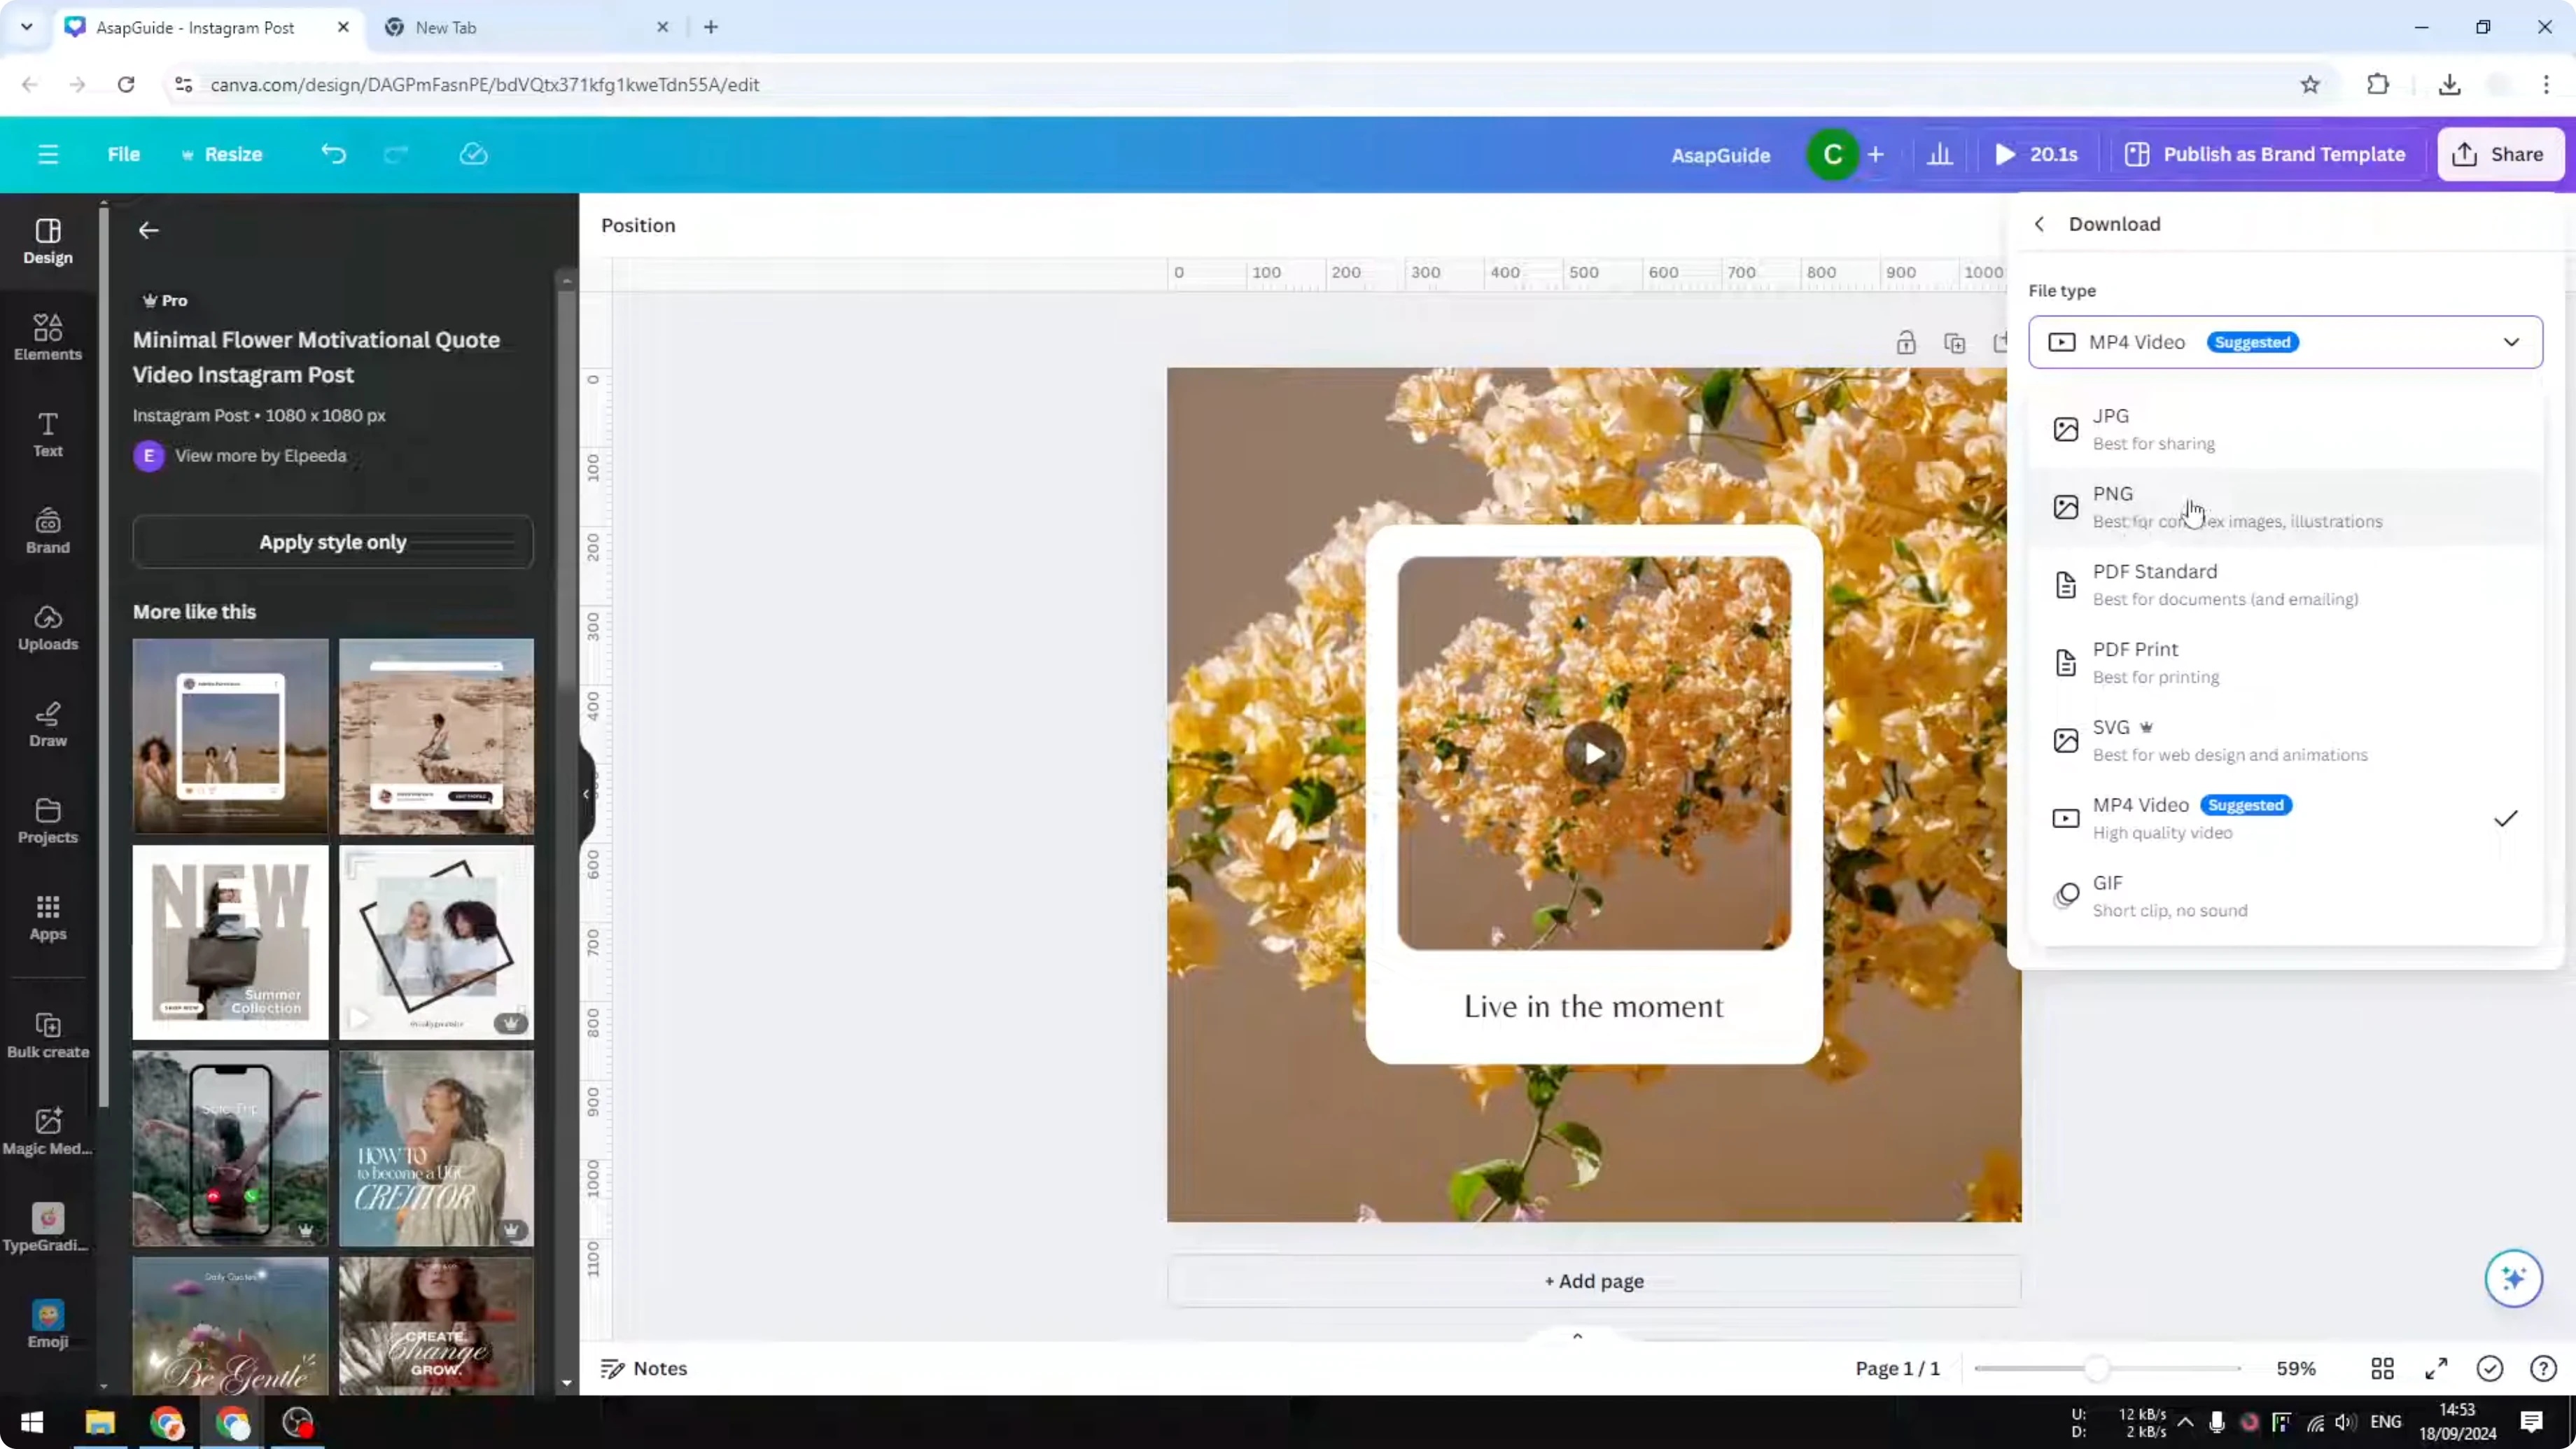Select JPG file type option
Screen dimensions: 2576x1449
point(2285,429)
